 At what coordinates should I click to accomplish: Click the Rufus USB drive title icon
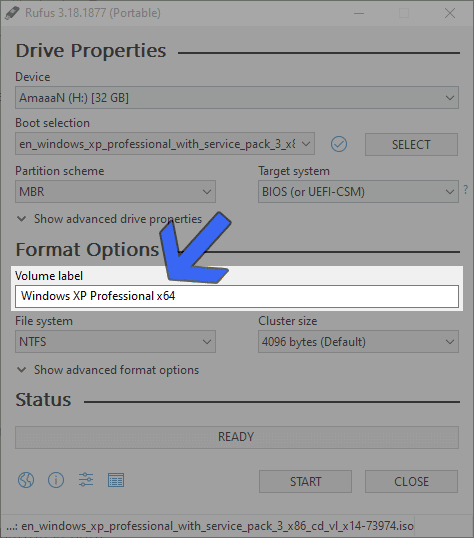click(13, 13)
